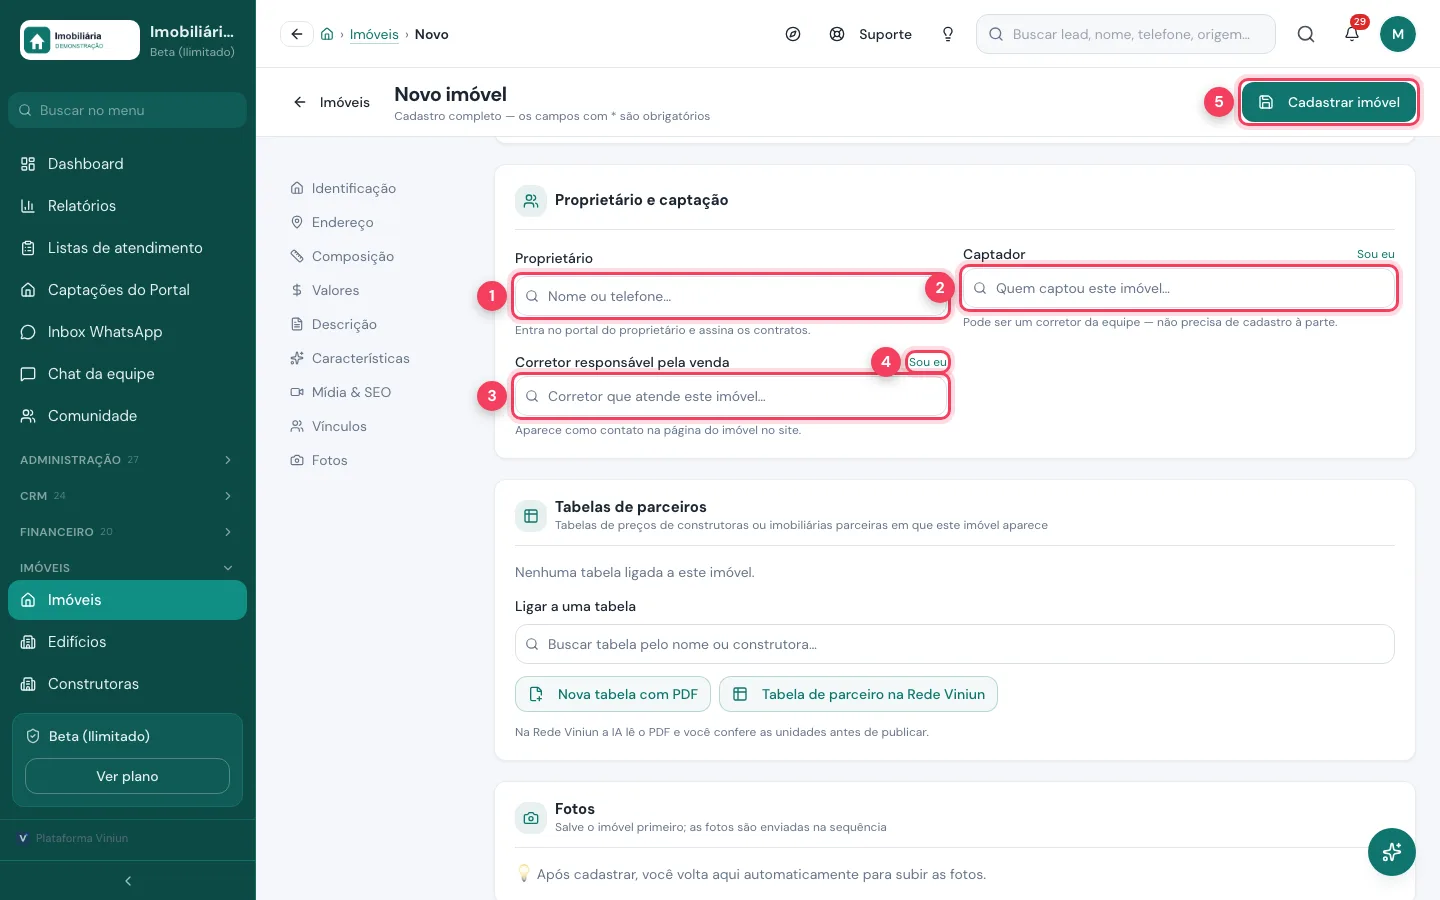Click the Suporte link

point(871,34)
